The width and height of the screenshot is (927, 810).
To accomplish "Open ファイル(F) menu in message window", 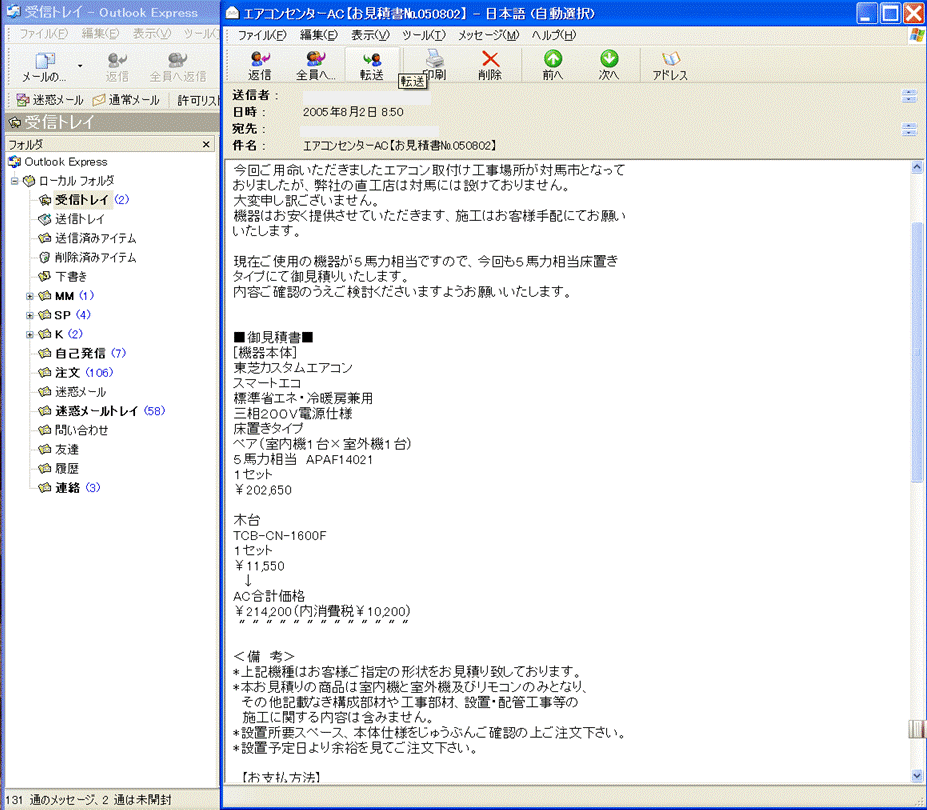I will [x=261, y=35].
